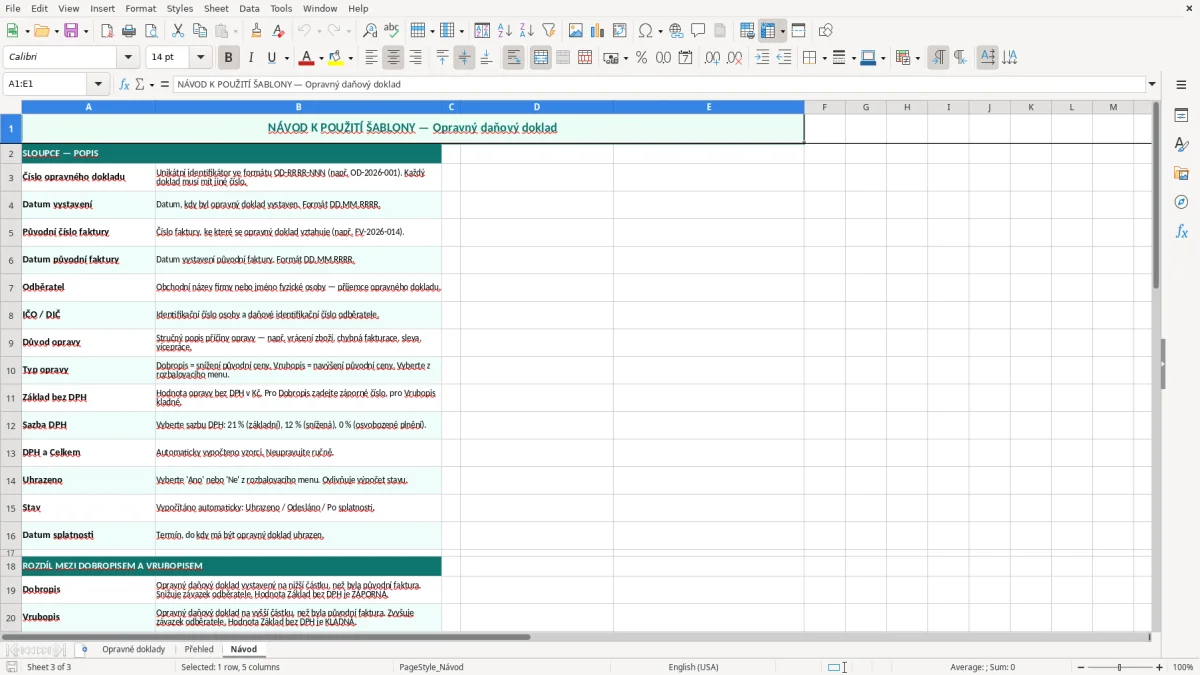The height and width of the screenshot is (675, 1200).
Task: Open the font color dropdown arrow
Action: click(320, 58)
